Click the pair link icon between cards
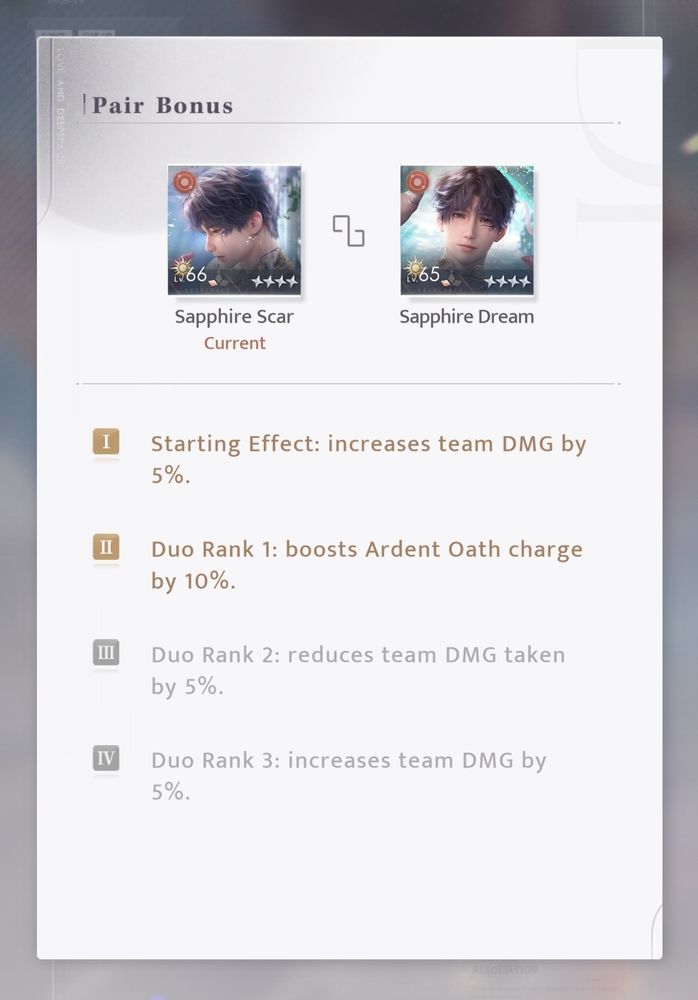698x1000 pixels. (348, 231)
